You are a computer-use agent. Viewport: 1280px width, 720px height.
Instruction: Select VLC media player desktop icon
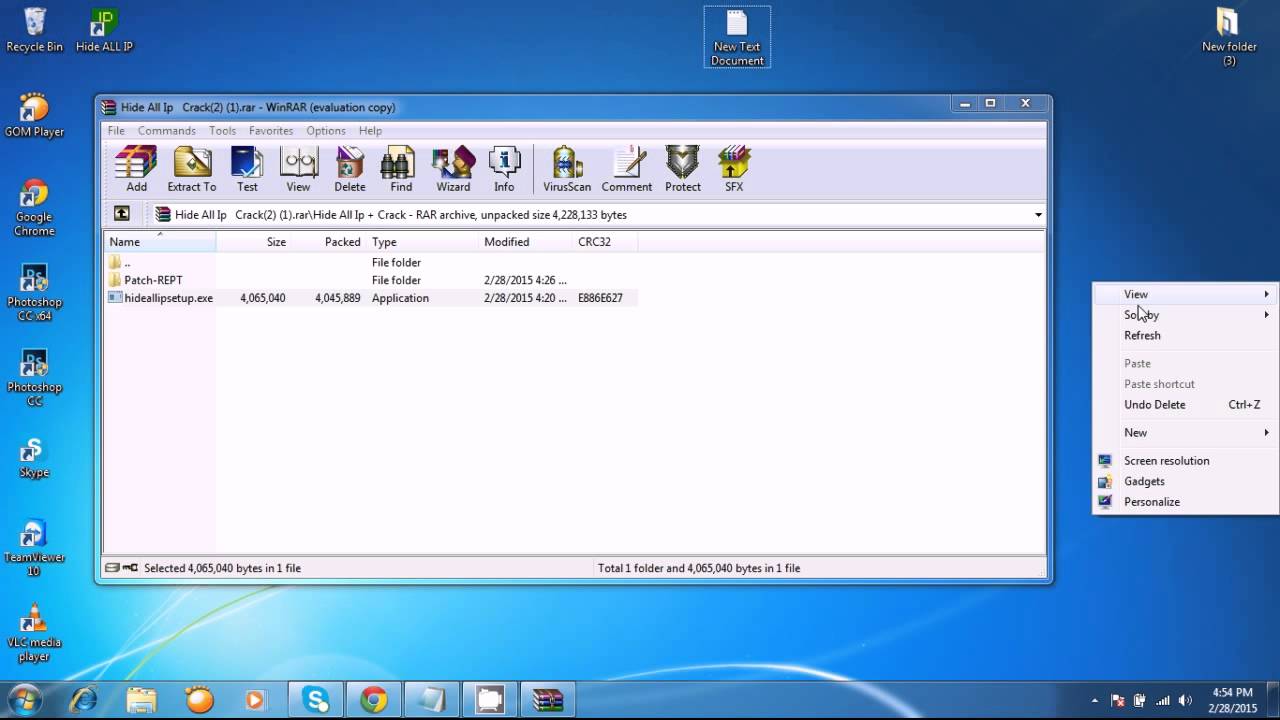pyautogui.click(x=34, y=633)
